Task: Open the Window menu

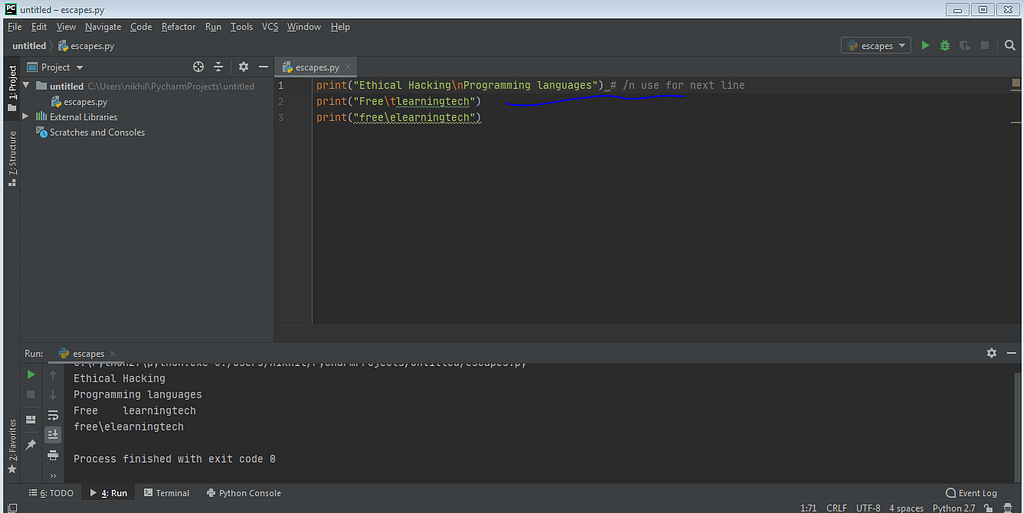Action: tap(304, 27)
